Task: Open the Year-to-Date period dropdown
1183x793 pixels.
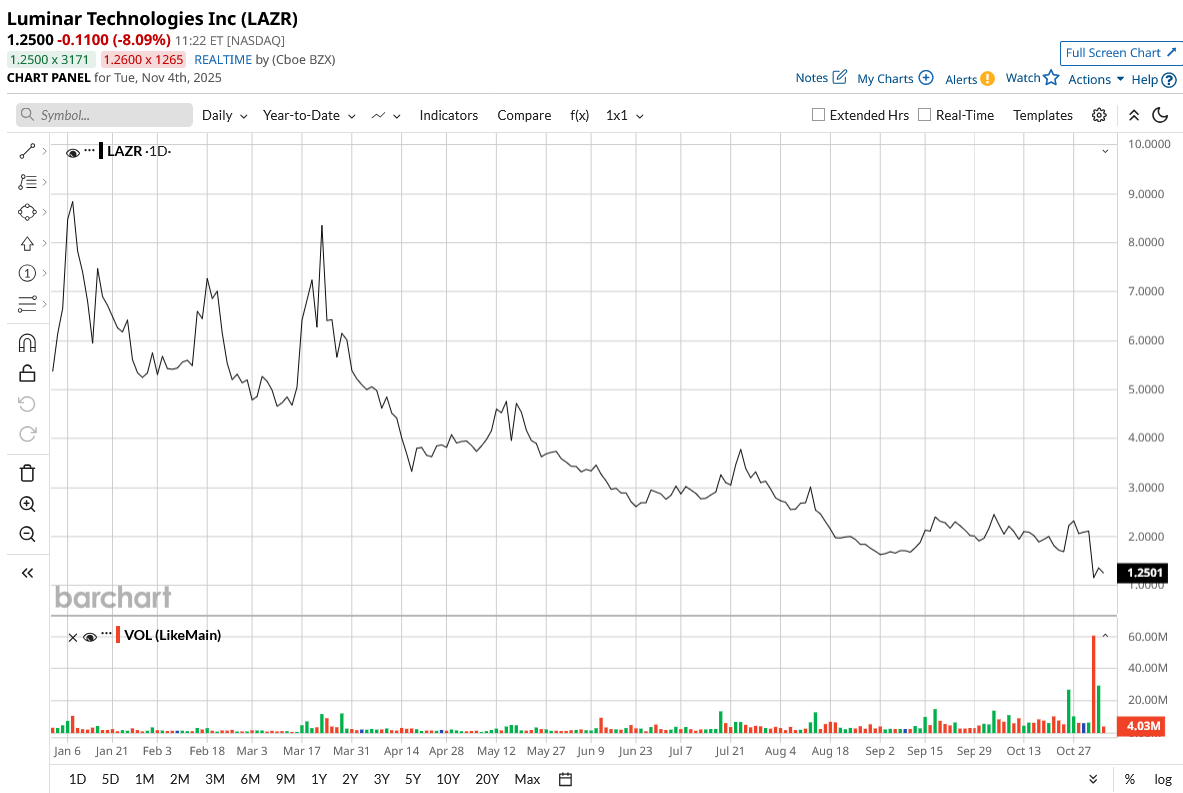Action: pyautogui.click(x=309, y=115)
